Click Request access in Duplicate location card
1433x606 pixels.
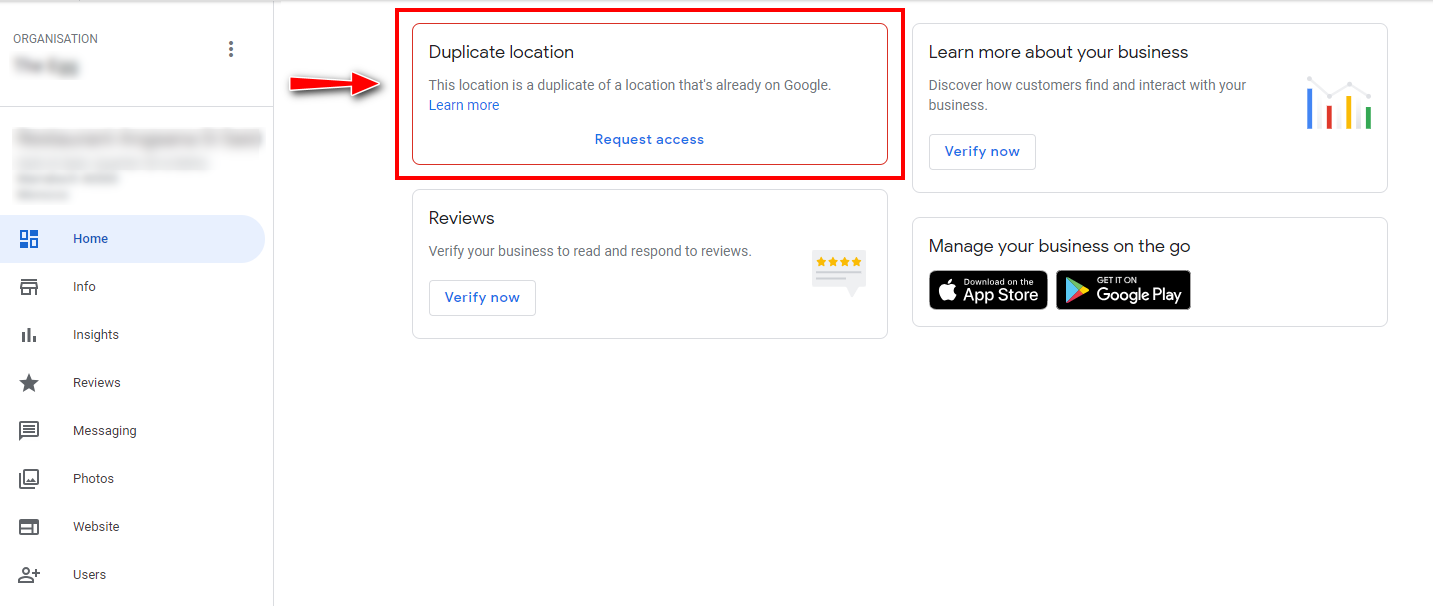point(649,140)
